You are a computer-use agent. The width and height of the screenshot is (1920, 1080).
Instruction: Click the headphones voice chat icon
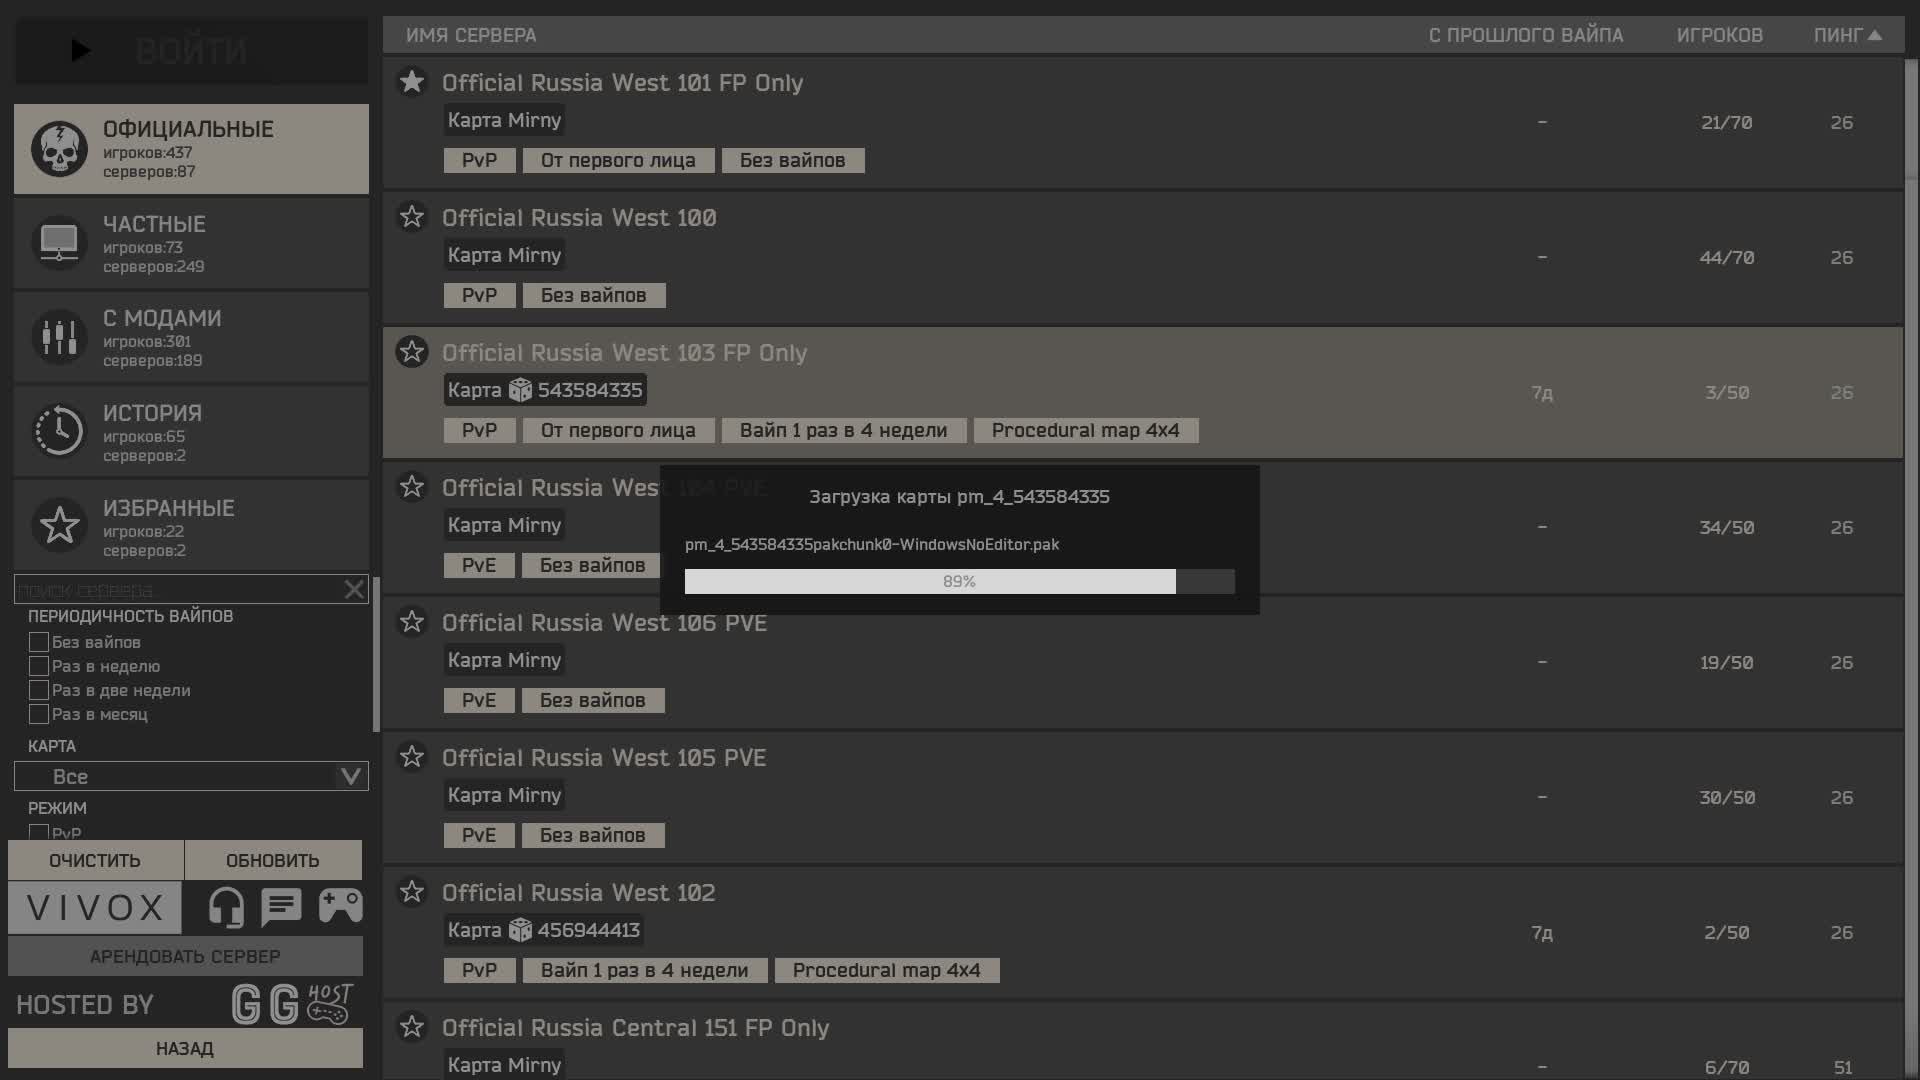pyautogui.click(x=226, y=908)
